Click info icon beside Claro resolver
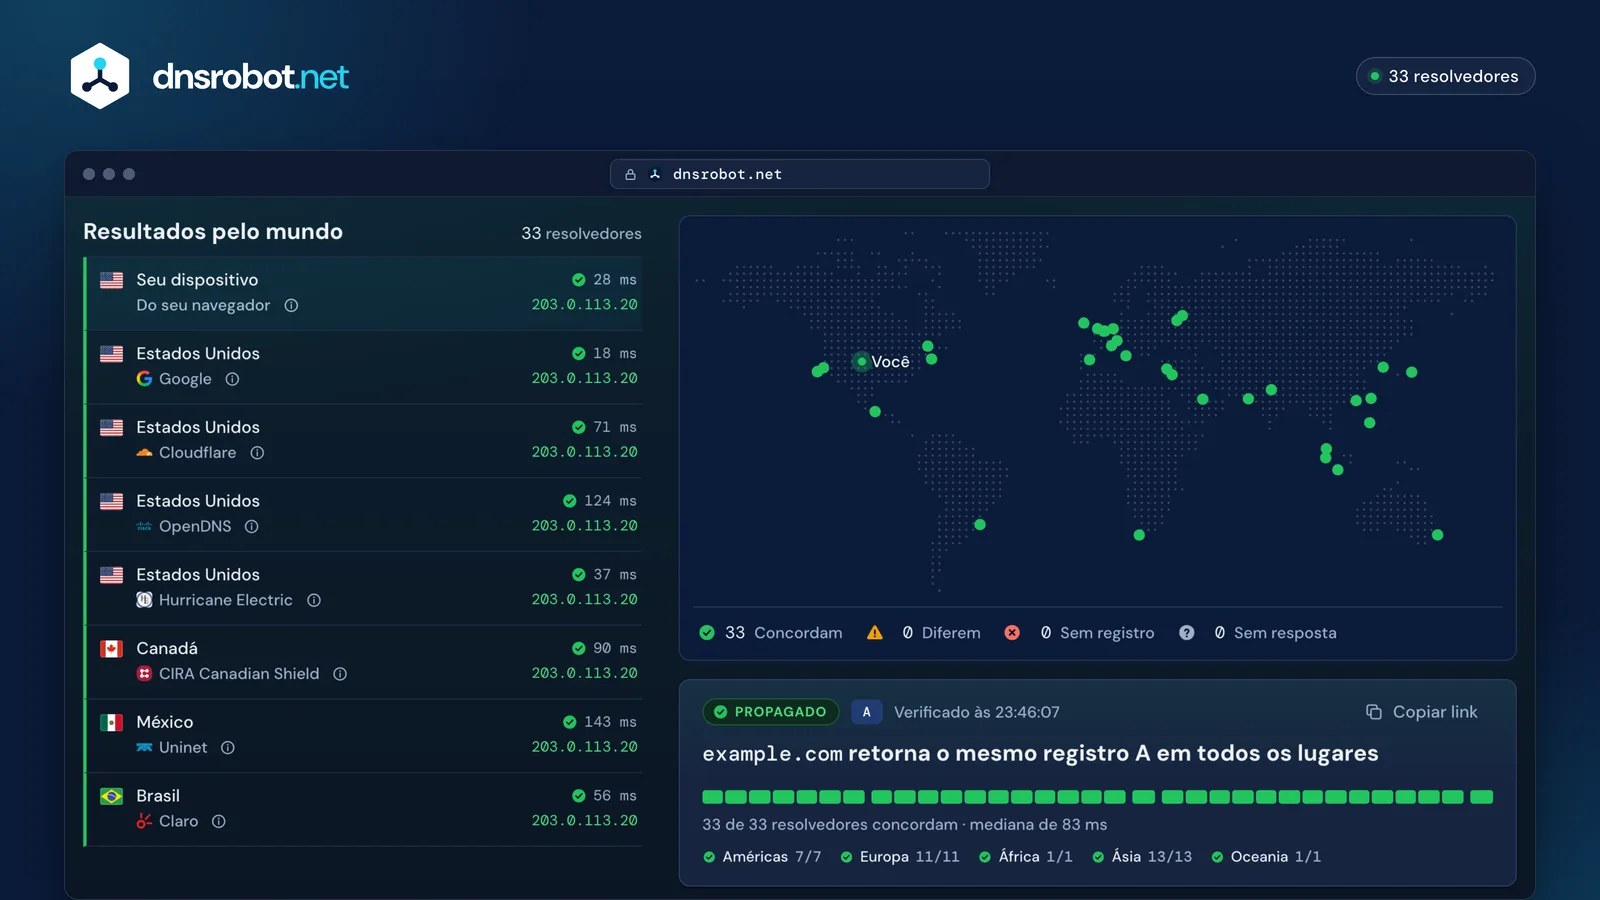 (x=219, y=821)
